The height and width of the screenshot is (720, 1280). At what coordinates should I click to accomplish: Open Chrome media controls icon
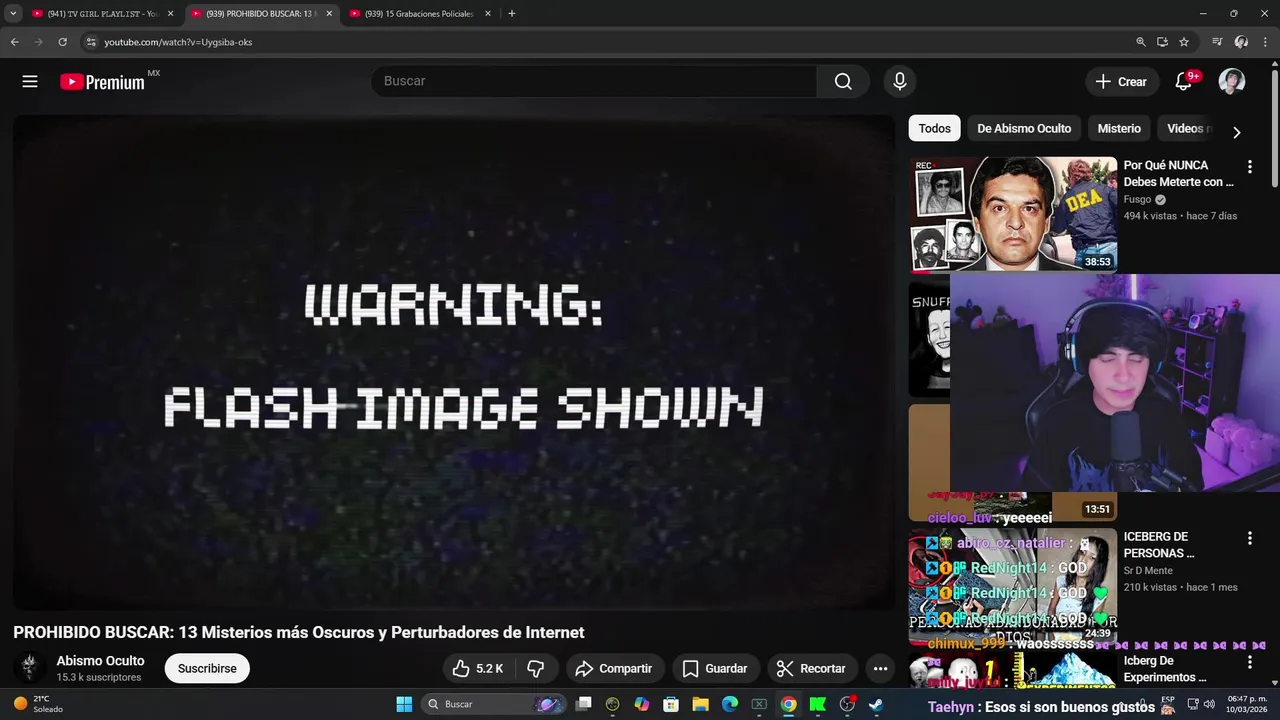coord(1217,42)
